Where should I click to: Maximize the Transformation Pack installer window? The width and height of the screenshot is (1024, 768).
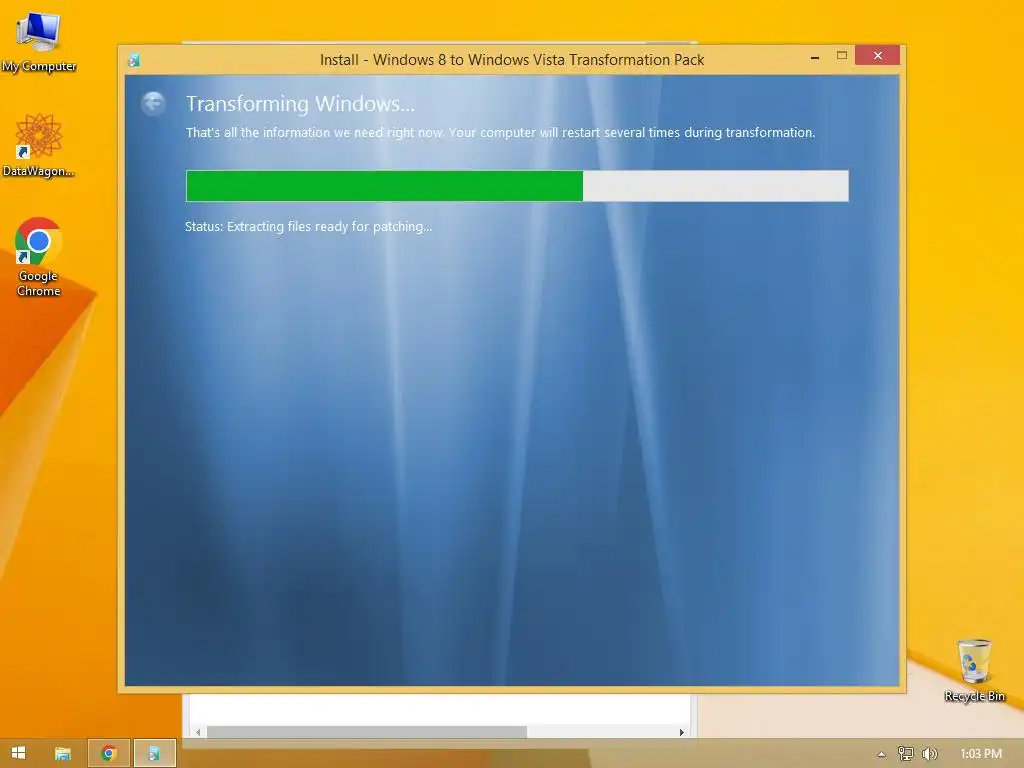pos(842,56)
